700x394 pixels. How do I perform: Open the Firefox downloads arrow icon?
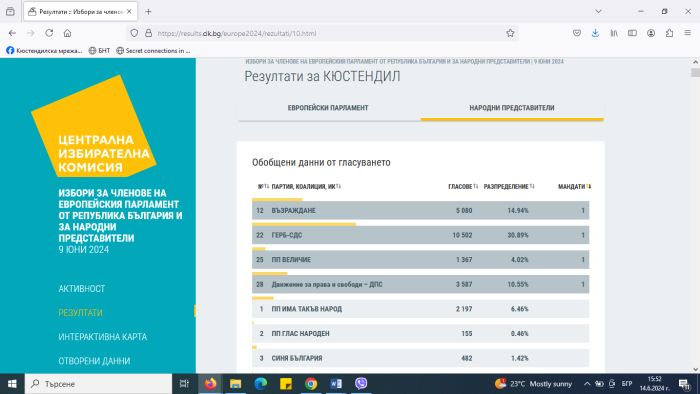[595, 33]
